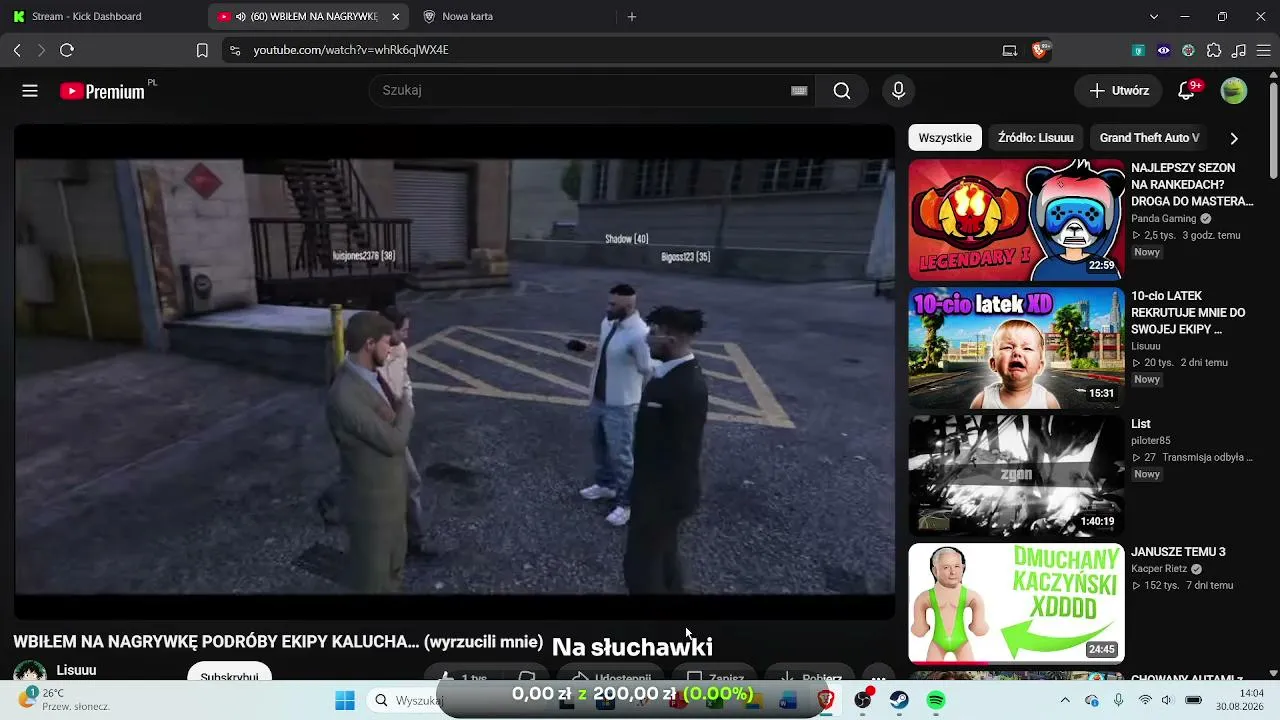Toggle the taskbar microphone tray icon
1280x720 pixels.
(x=1119, y=700)
